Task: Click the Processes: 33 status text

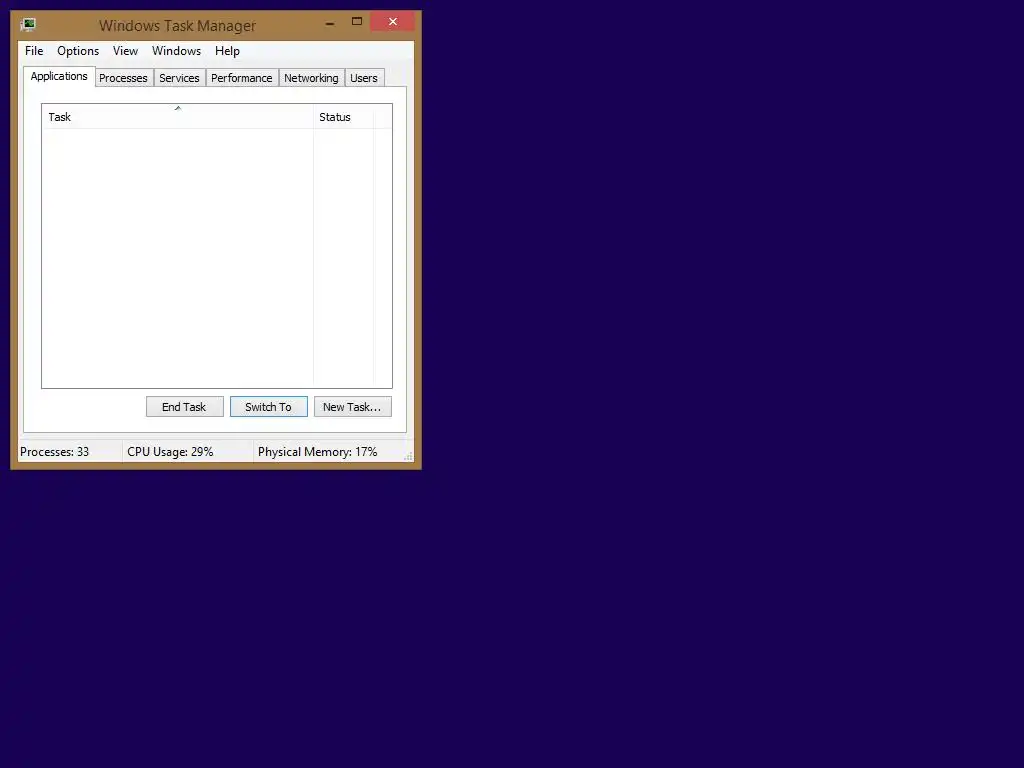Action: tap(55, 452)
